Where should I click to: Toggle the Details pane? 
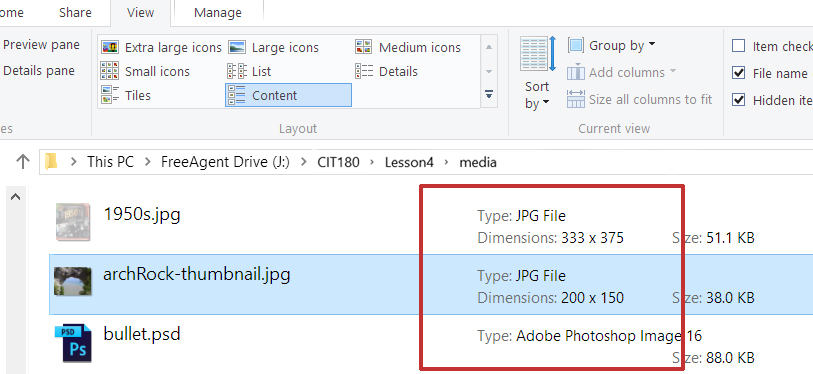click(38, 71)
